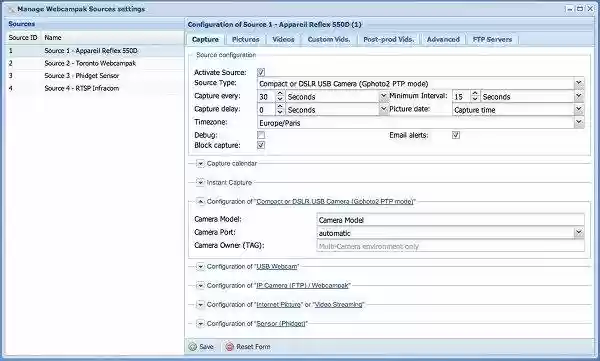Open the FTP Servers tab
The height and width of the screenshot is (361, 600).
click(x=492, y=39)
